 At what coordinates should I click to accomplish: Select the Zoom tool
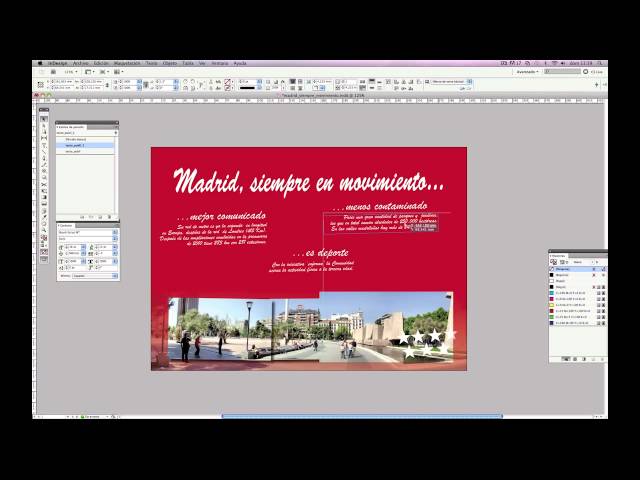[x=44, y=230]
